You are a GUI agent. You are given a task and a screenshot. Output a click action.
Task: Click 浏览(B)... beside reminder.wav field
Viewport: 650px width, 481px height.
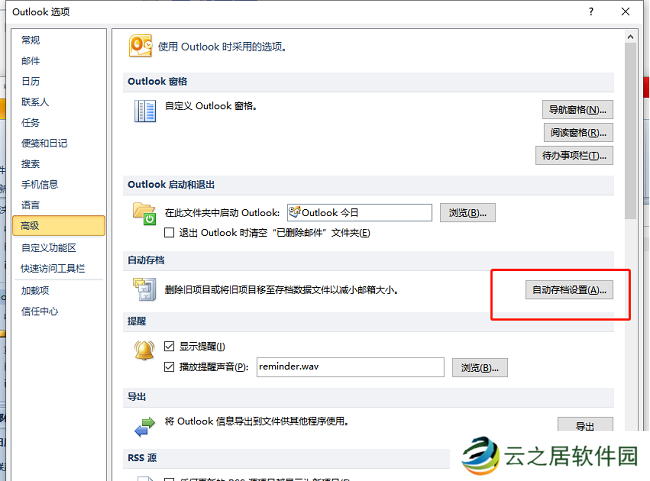pyautogui.click(x=480, y=368)
